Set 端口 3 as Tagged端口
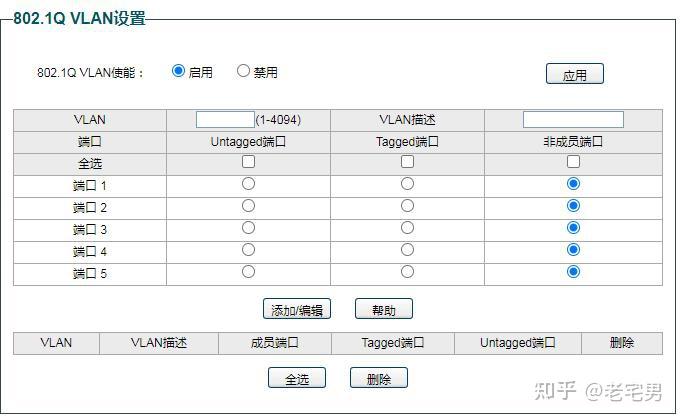 [407, 228]
